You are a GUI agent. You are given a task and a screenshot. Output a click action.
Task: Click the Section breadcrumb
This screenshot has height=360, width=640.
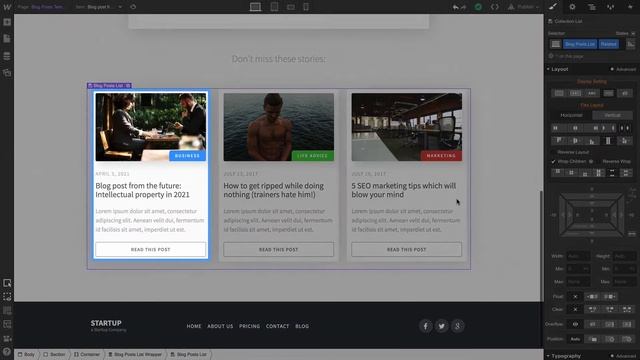point(54,354)
